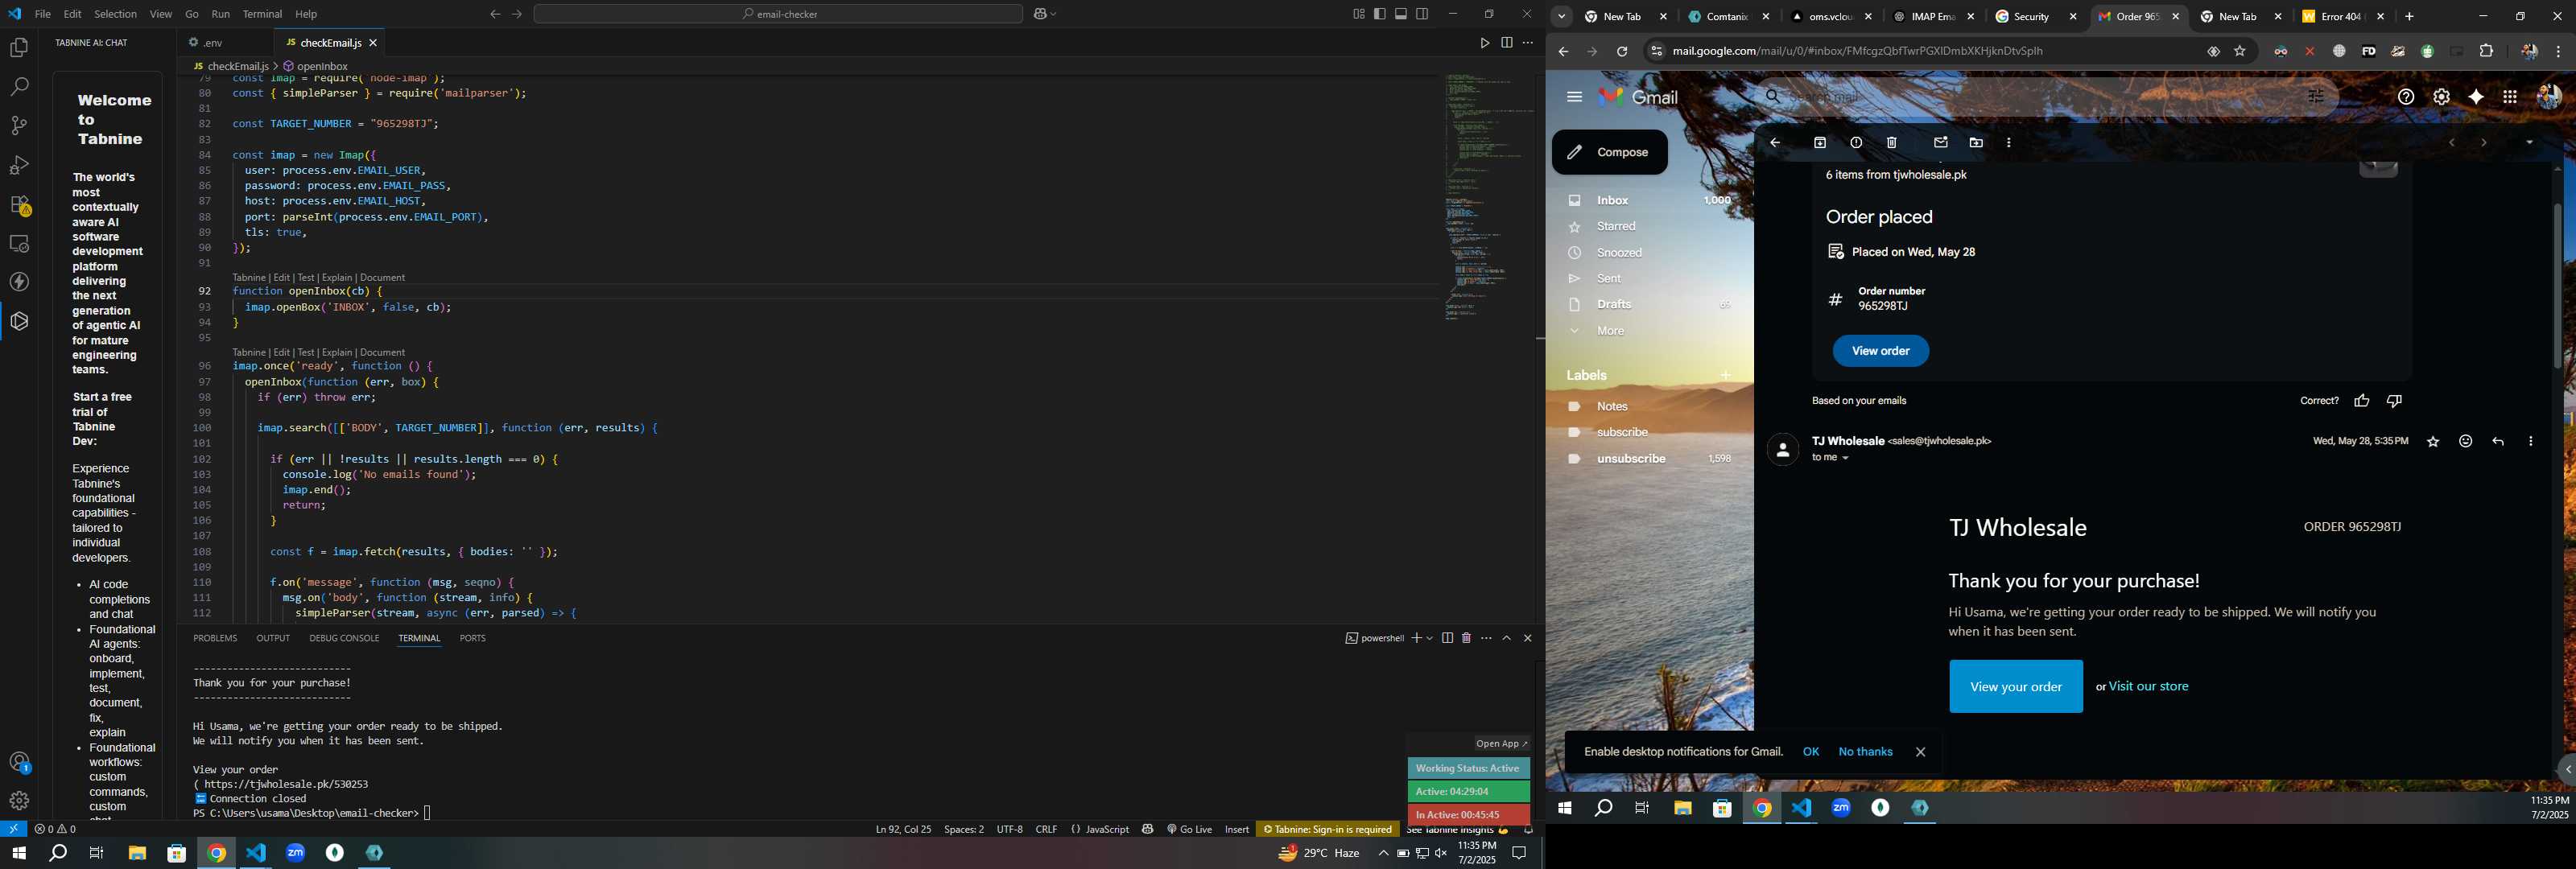Report spam in Gmail toolbar
This screenshot has width=2576, height=869.
1856,143
